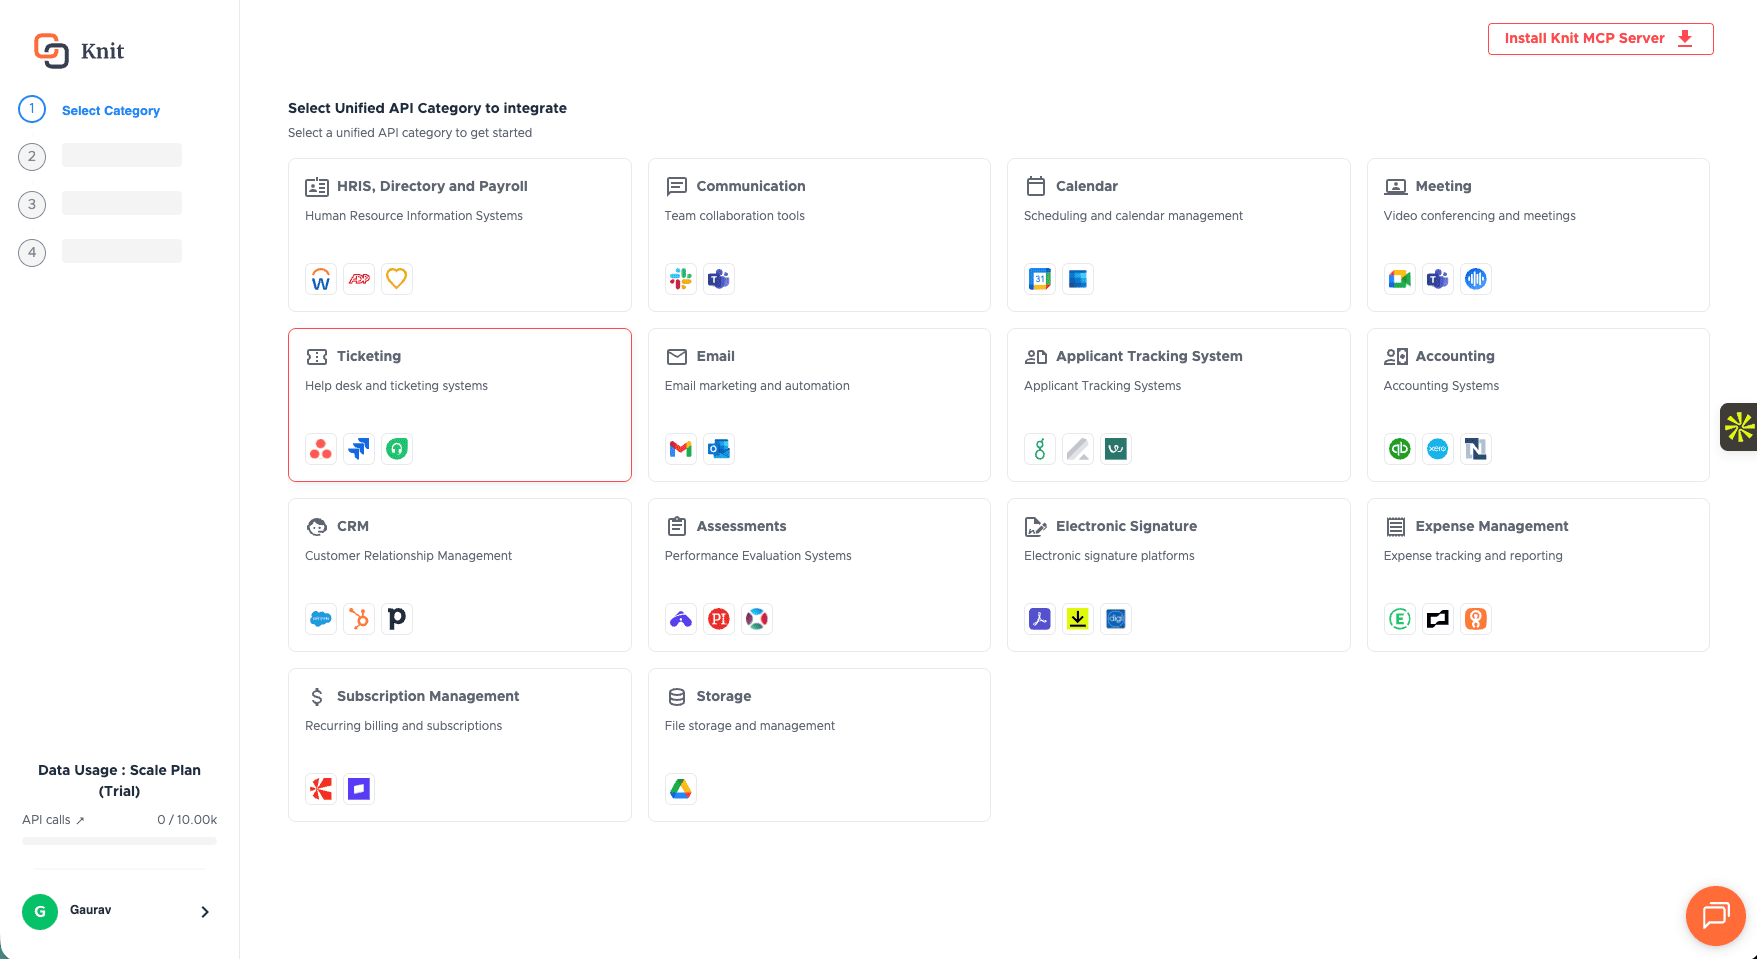Click the Salesforce icon in CRM card

pos(321,619)
